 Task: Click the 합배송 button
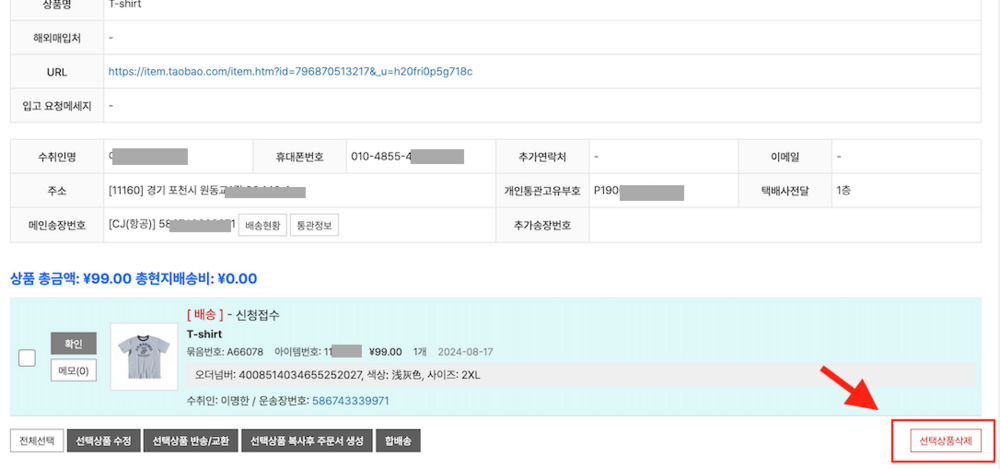[x=398, y=440]
